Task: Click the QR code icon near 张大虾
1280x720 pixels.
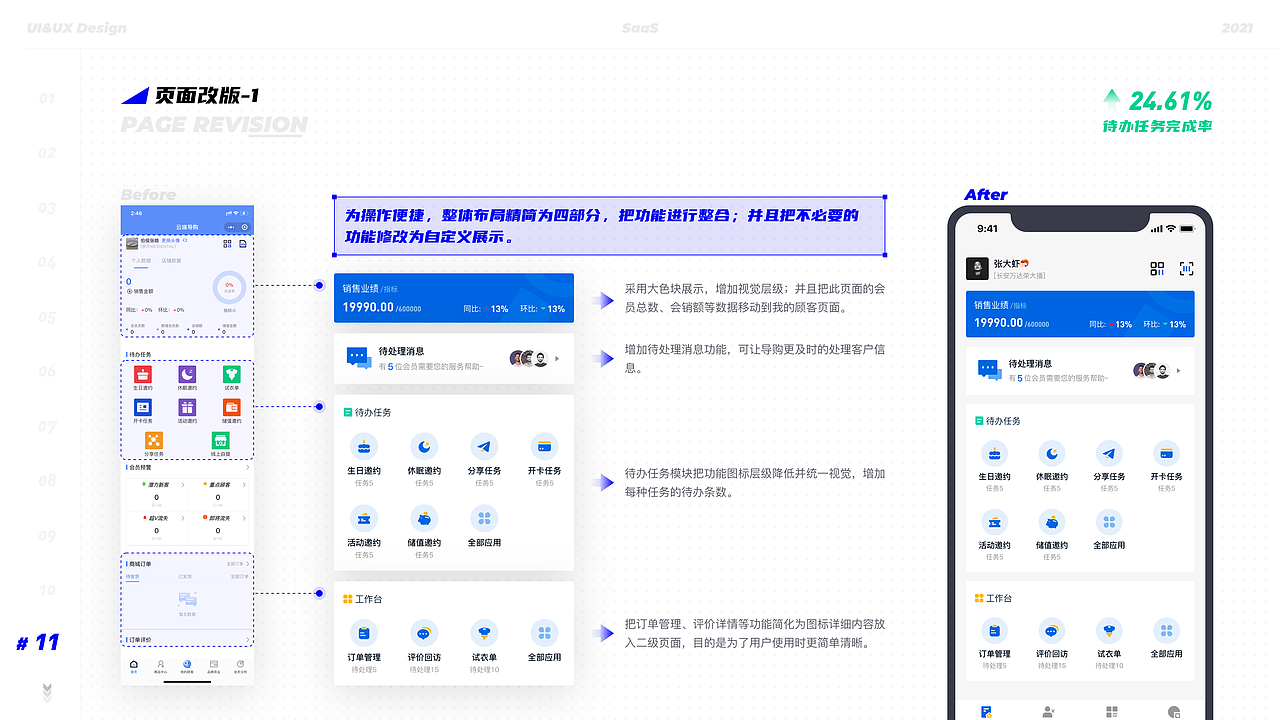Action: 1157,268
